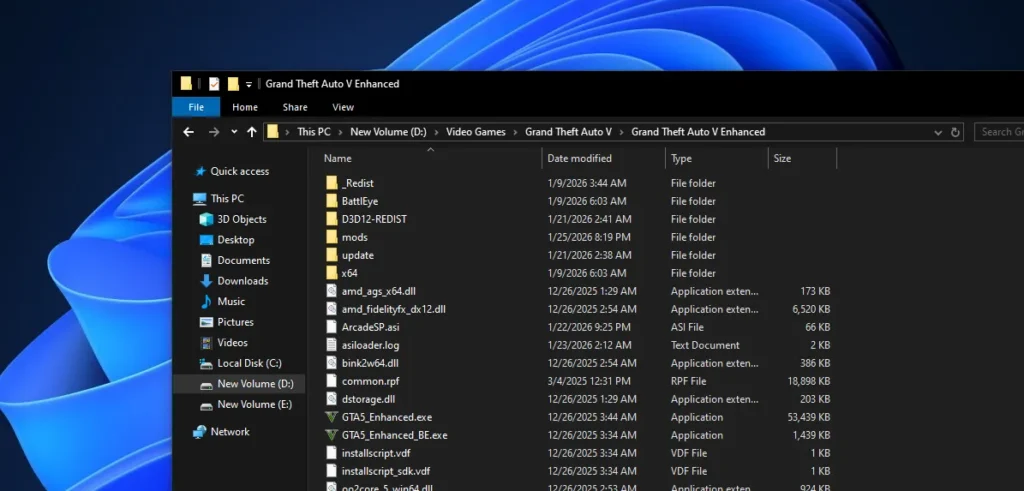Select the mods folder icon
Image resolution: width=1024 pixels, height=491 pixels.
click(x=332, y=237)
